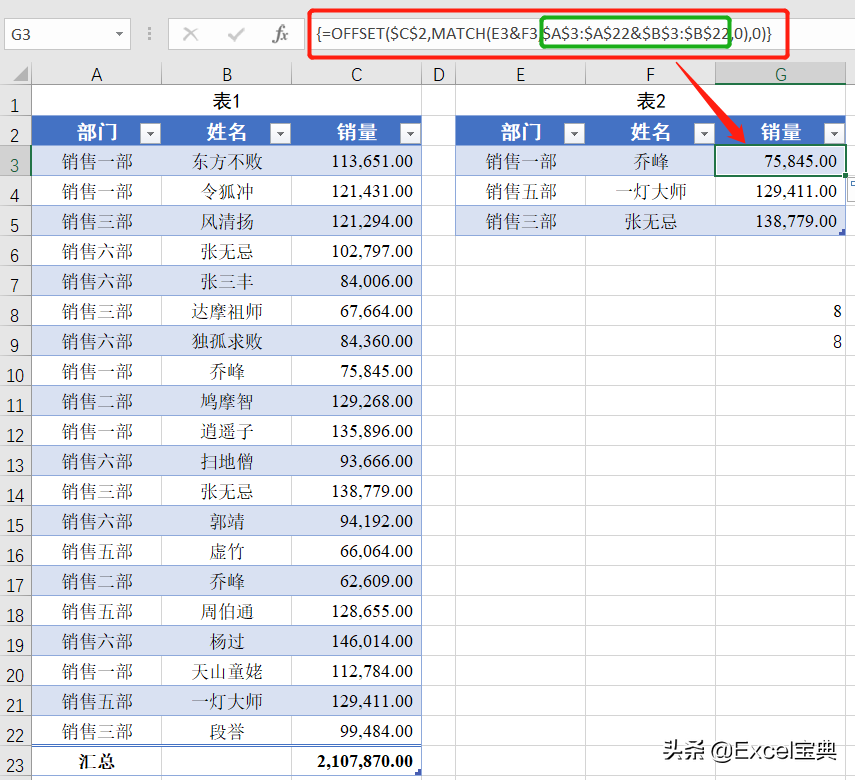Select column F header

pyautogui.click(x=651, y=74)
